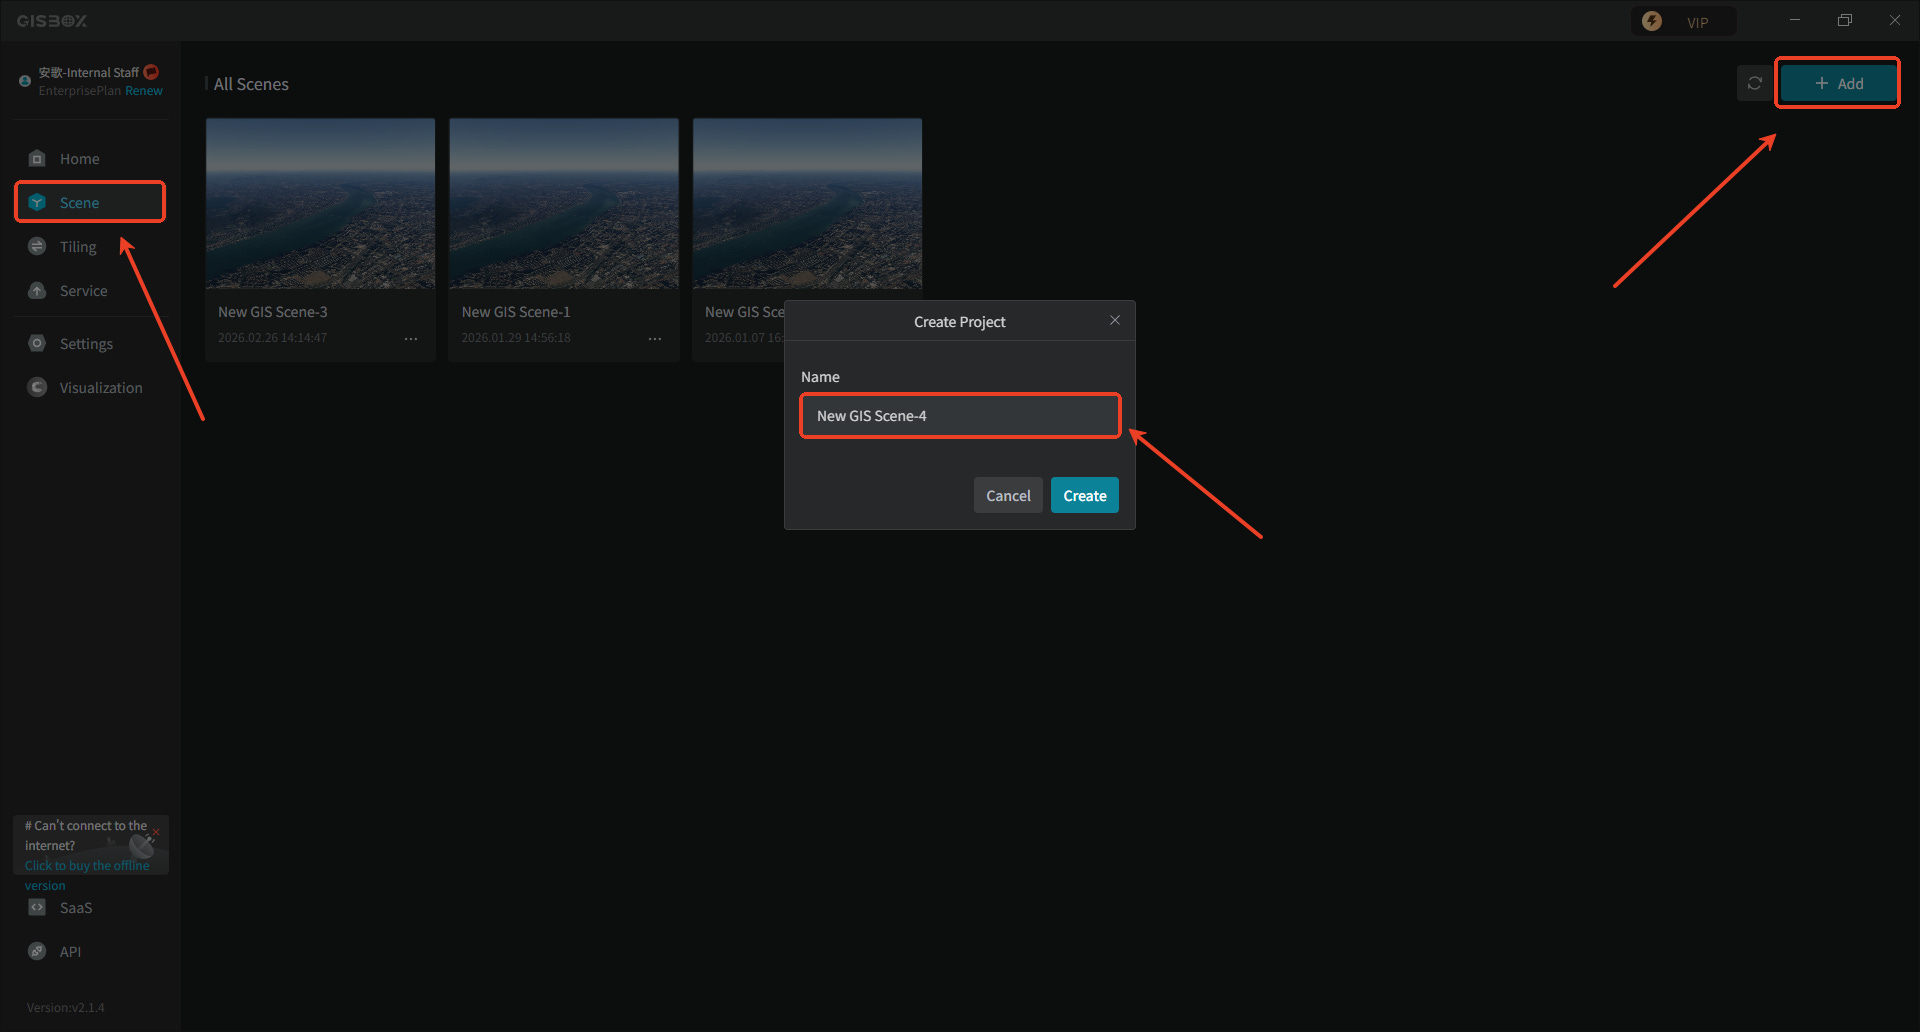
Task: Open the Tiling icon
Action: (37, 247)
